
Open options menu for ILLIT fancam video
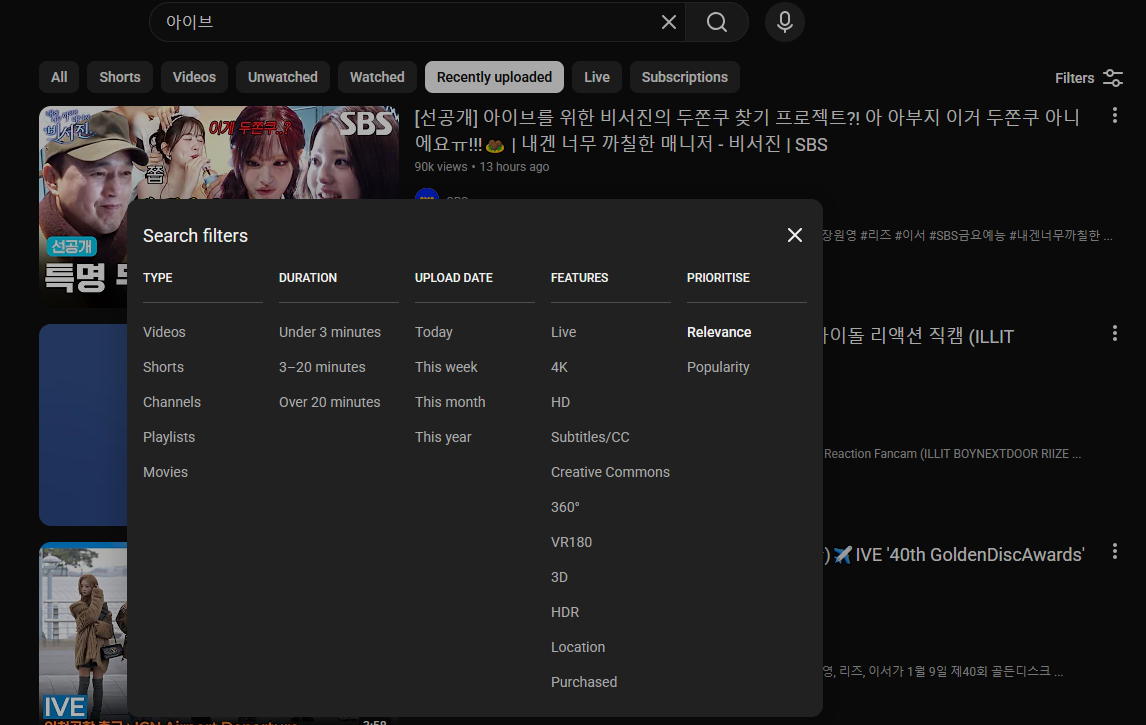click(x=1115, y=334)
